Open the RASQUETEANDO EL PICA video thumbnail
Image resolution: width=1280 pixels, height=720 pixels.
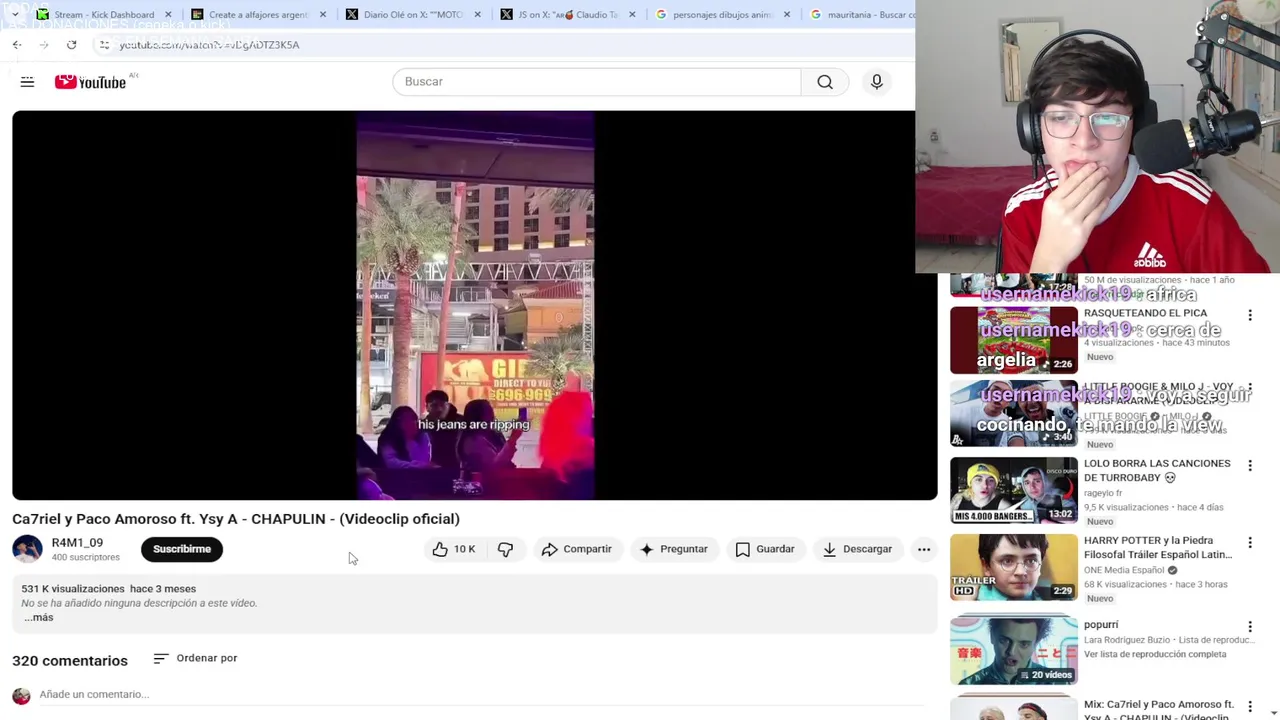[1014, 340]
